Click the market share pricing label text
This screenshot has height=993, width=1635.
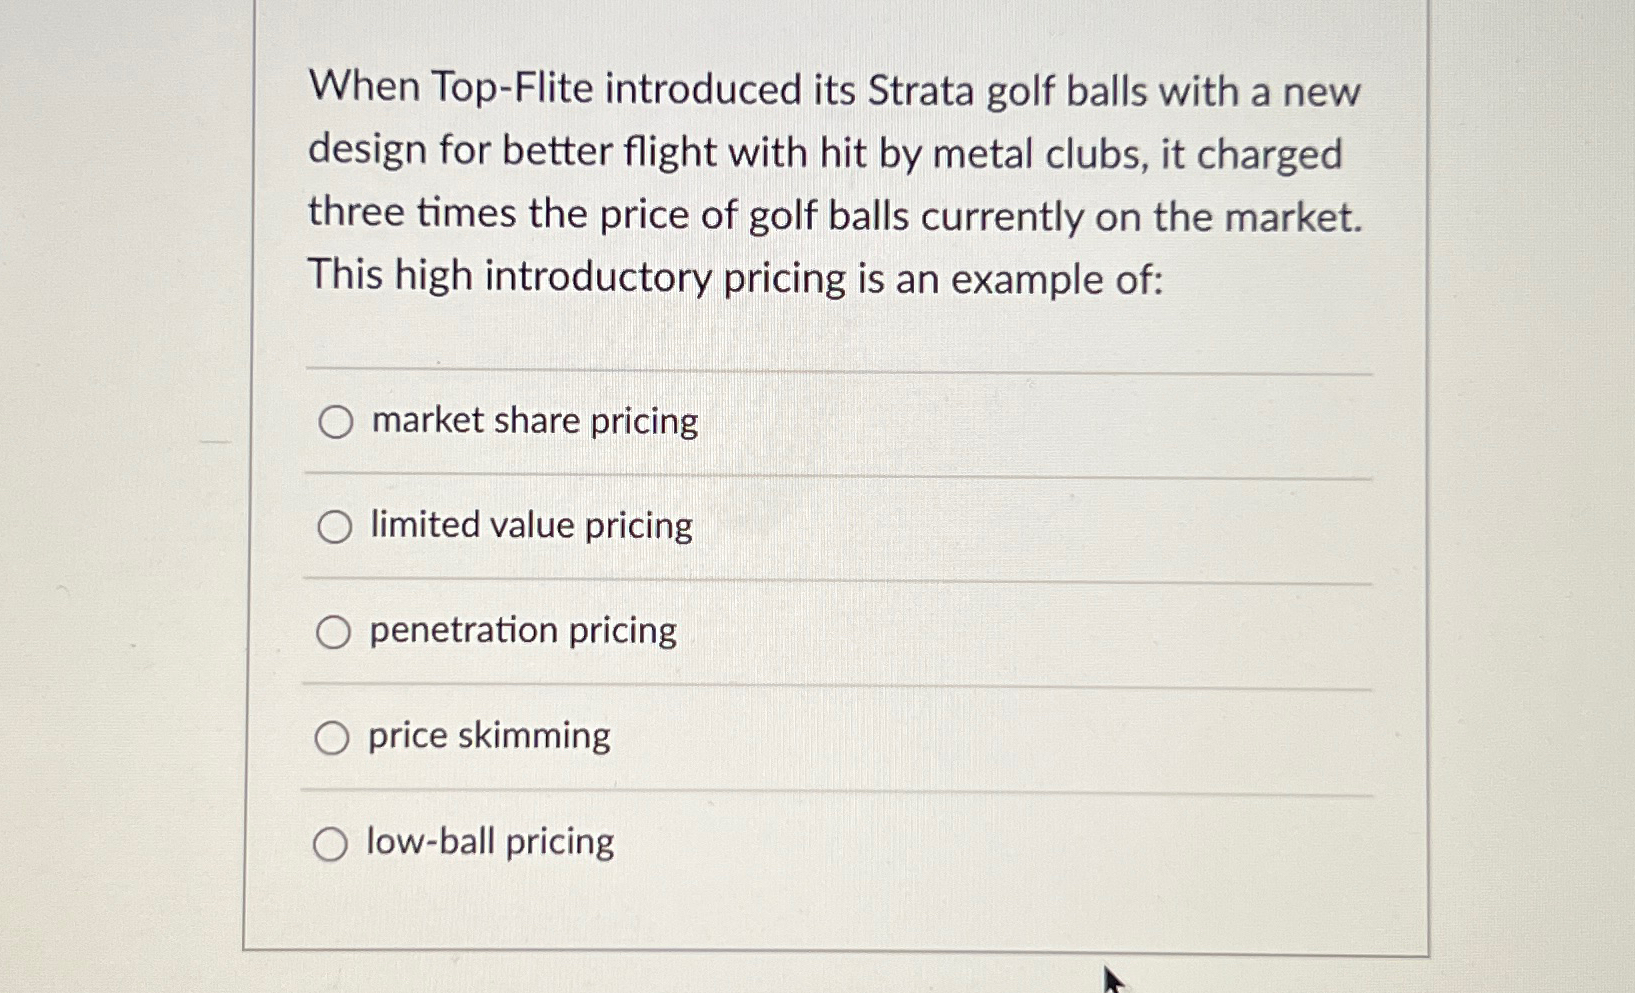click(532, 422)
